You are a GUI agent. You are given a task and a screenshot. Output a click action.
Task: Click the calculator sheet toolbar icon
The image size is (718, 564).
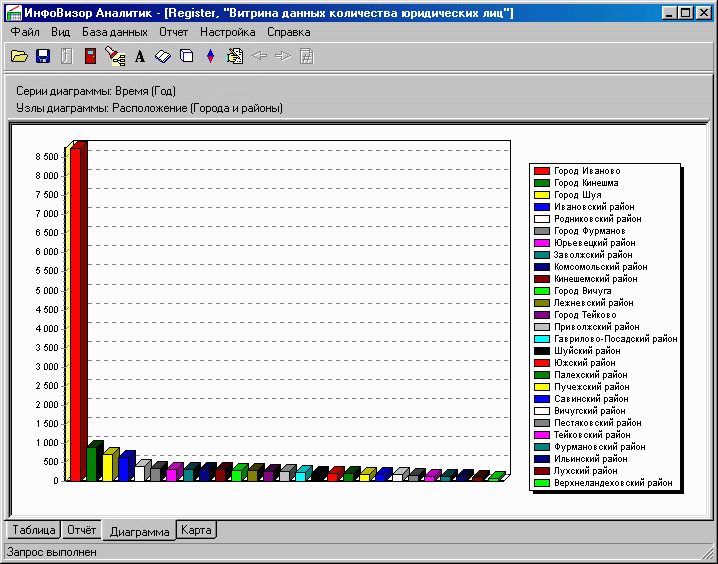306,56
